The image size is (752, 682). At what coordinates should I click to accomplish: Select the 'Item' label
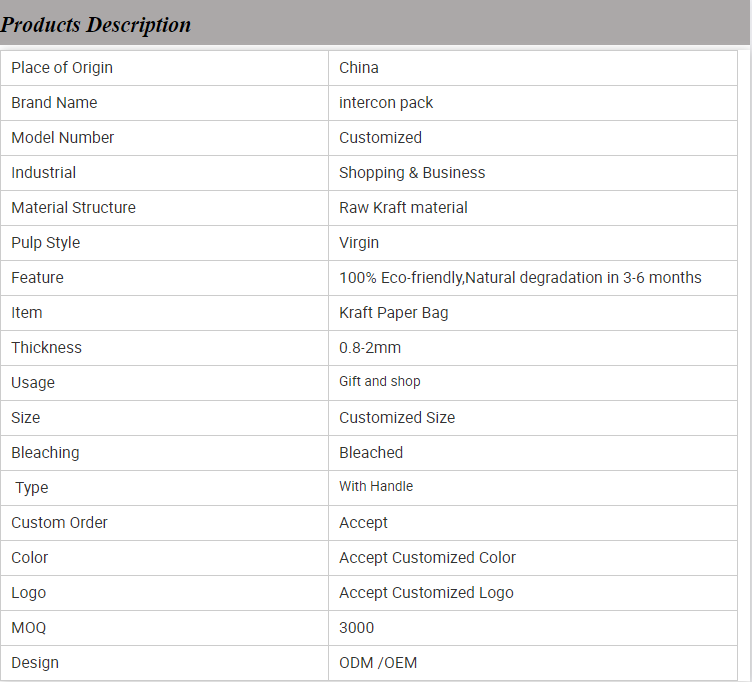pos(27,313)
